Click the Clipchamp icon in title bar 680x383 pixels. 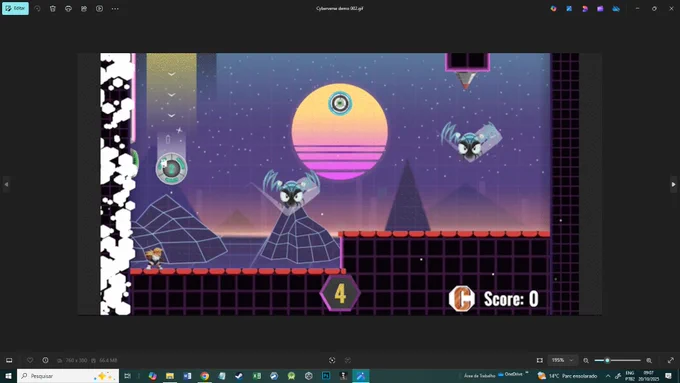click(x=585, y=8)
